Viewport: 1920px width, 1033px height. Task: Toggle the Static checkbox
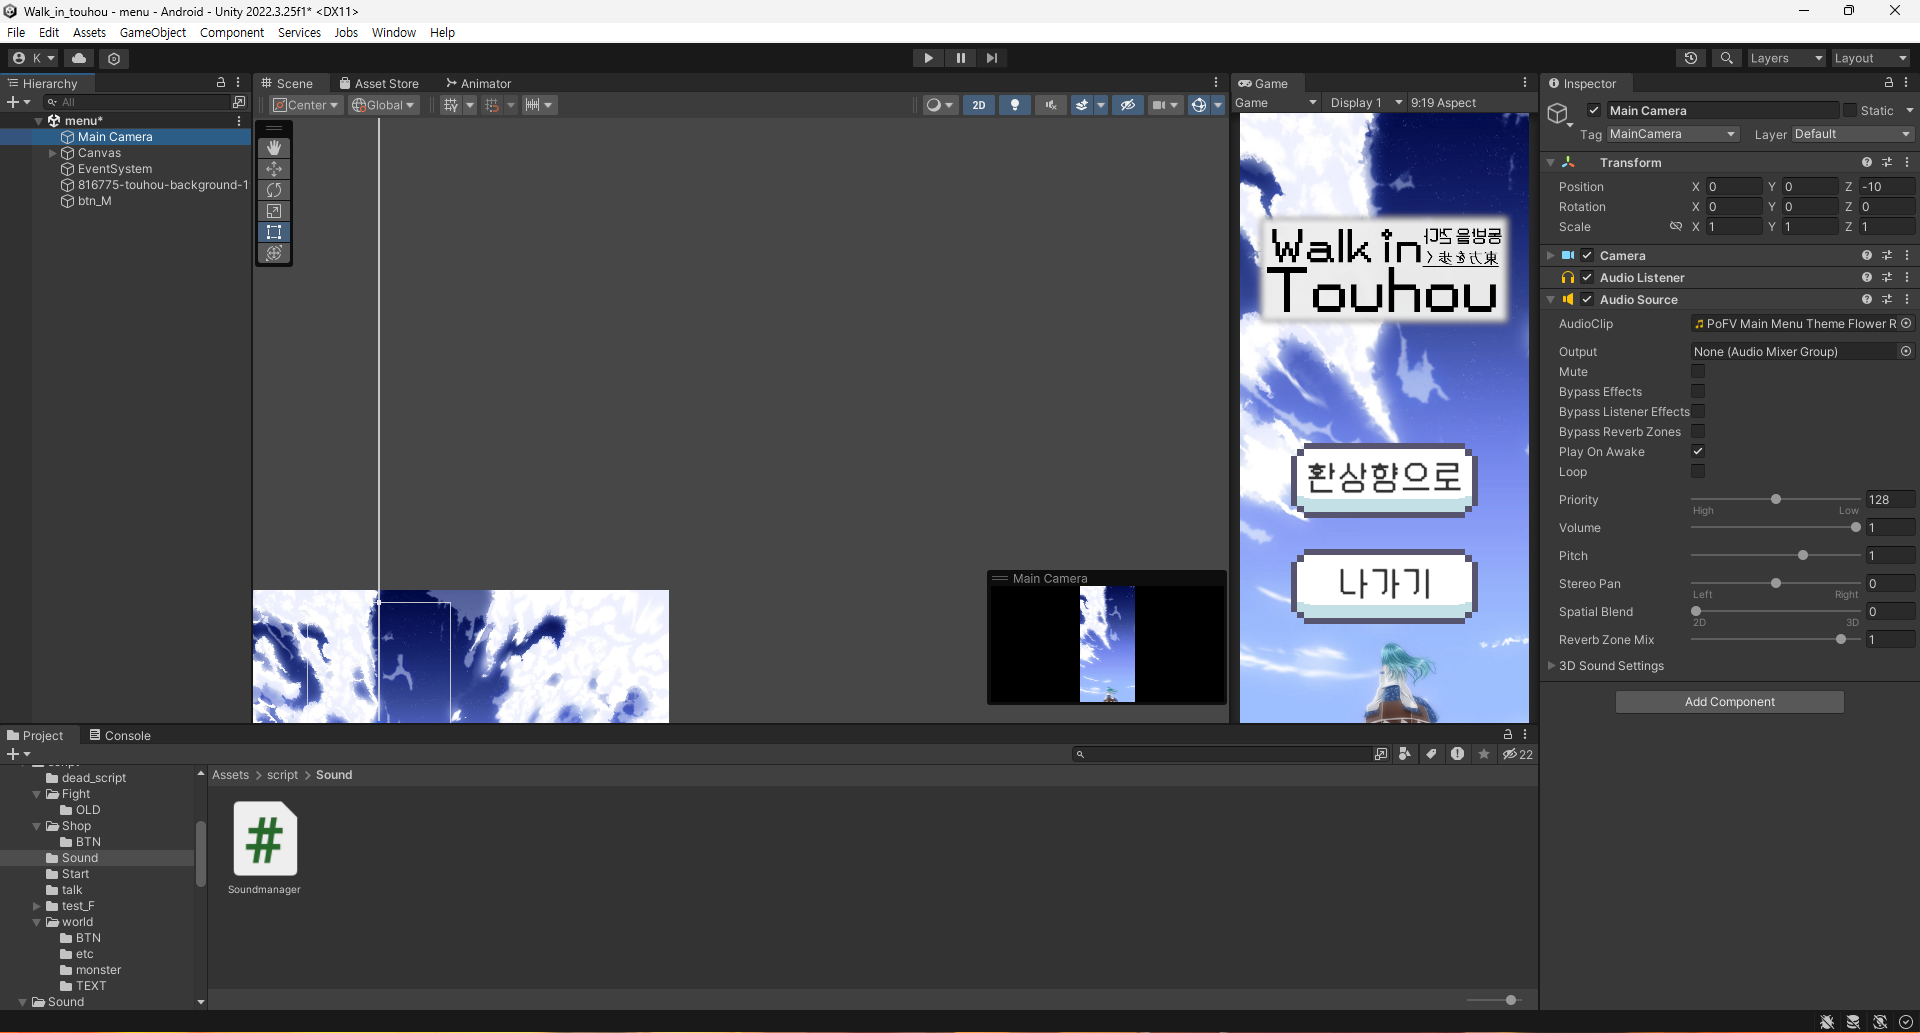(x=1850, y=111)
